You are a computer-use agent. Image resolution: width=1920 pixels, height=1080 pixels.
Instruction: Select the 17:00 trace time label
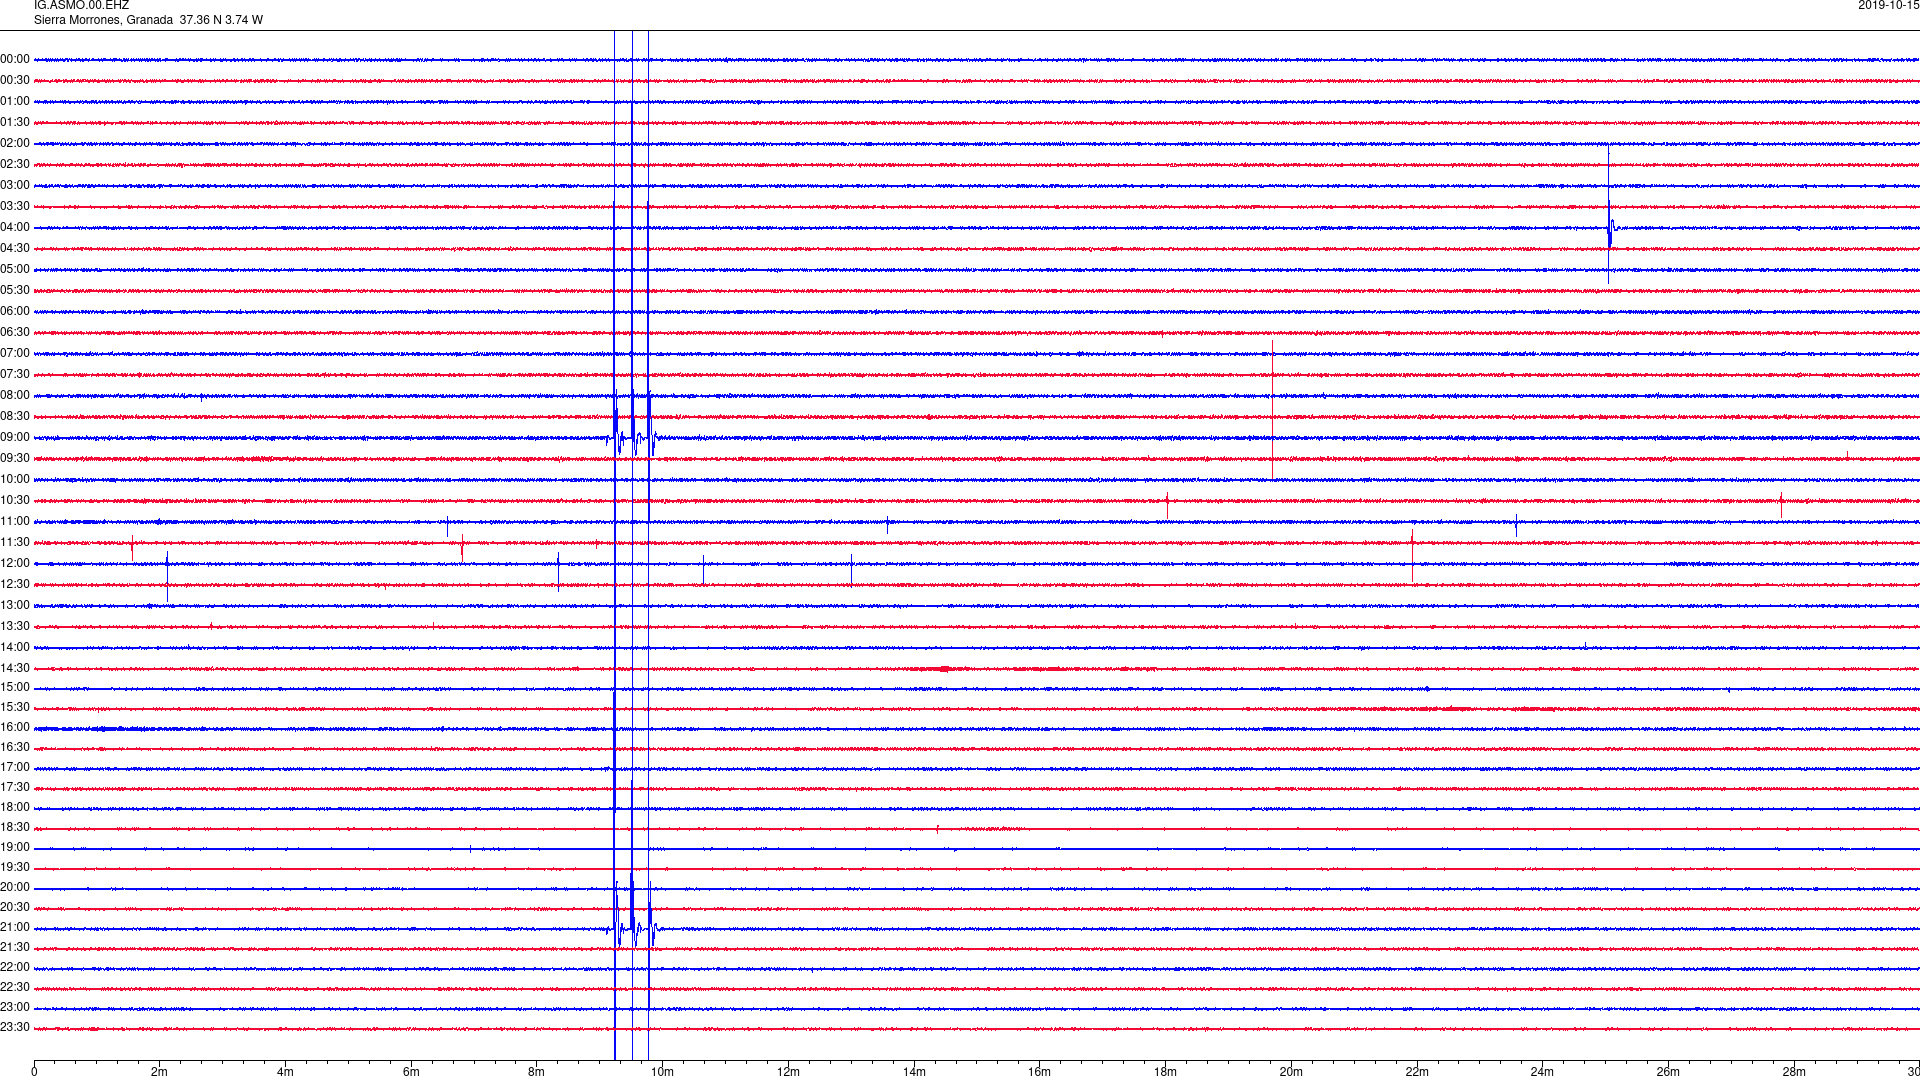coord(15,768)
